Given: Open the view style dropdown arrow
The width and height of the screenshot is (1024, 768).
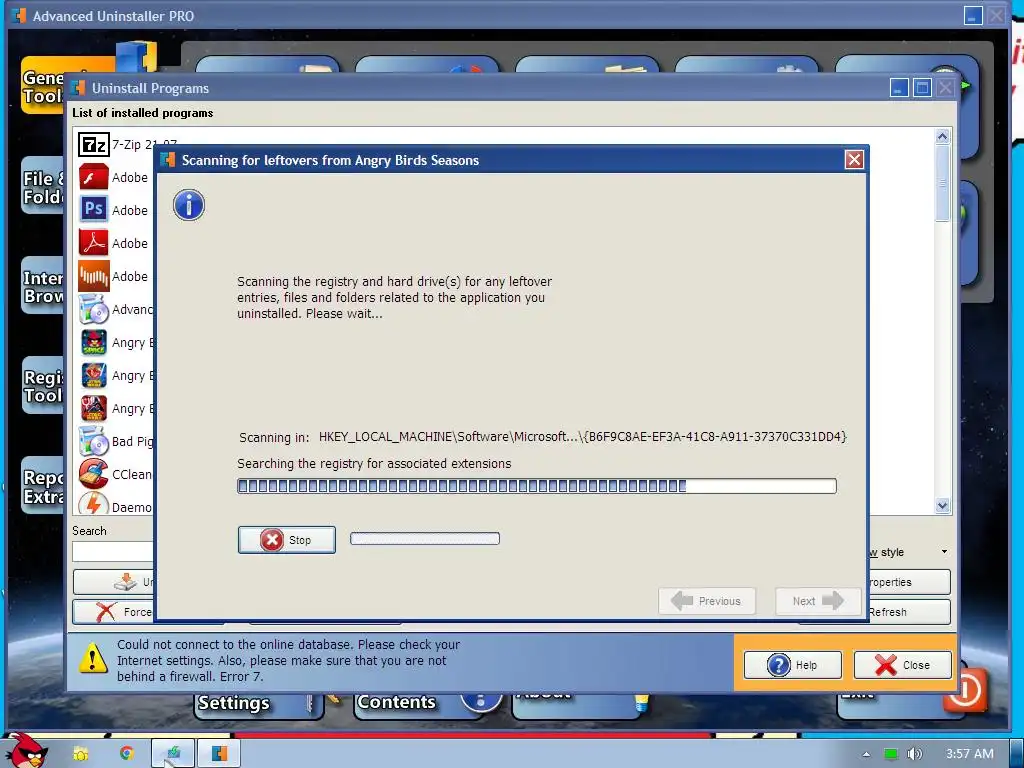Looking at the screenshot, I should 944,552.
